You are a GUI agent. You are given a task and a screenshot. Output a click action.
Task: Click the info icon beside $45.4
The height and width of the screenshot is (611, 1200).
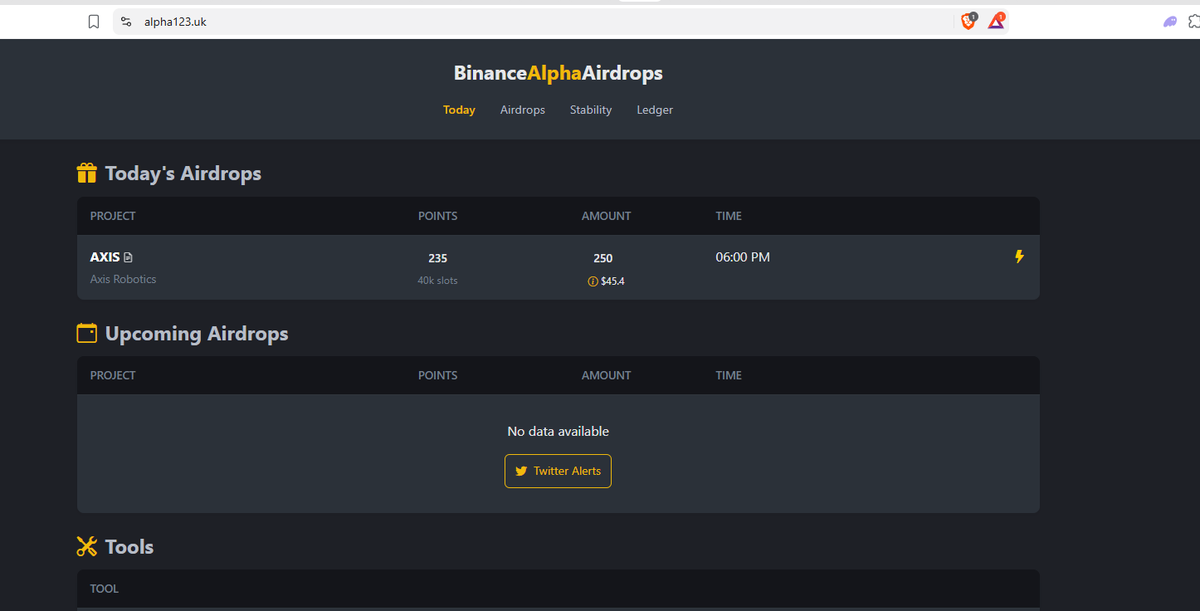593,281
